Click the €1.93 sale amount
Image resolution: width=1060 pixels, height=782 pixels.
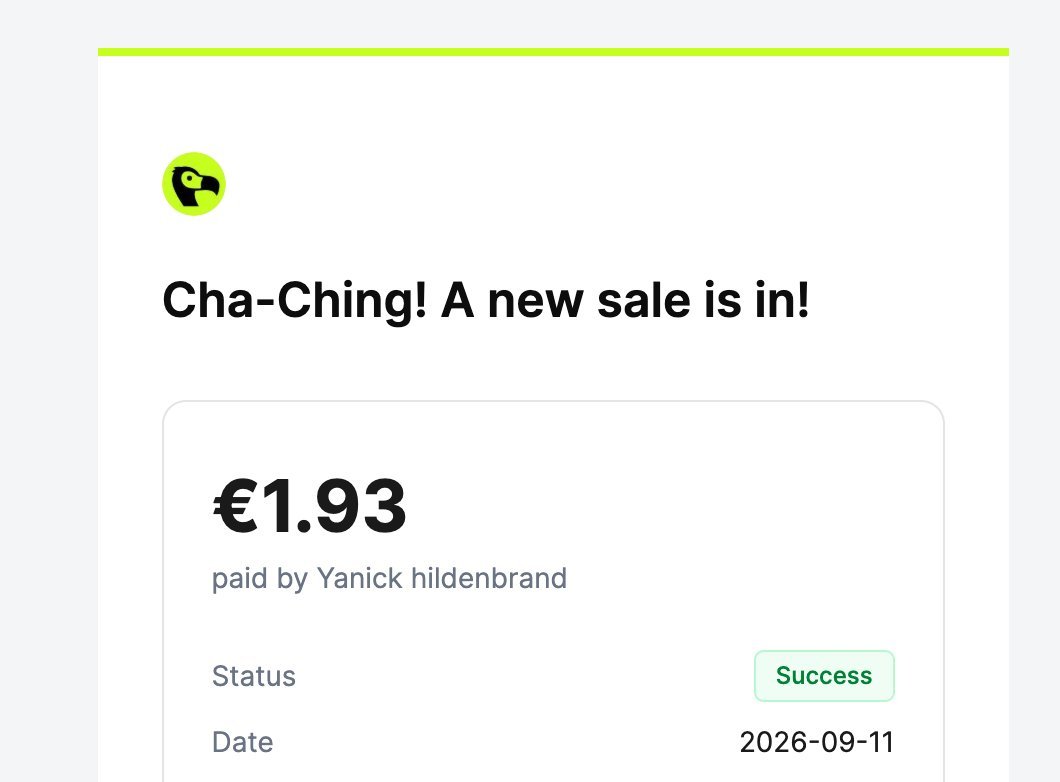pos(310,506)
